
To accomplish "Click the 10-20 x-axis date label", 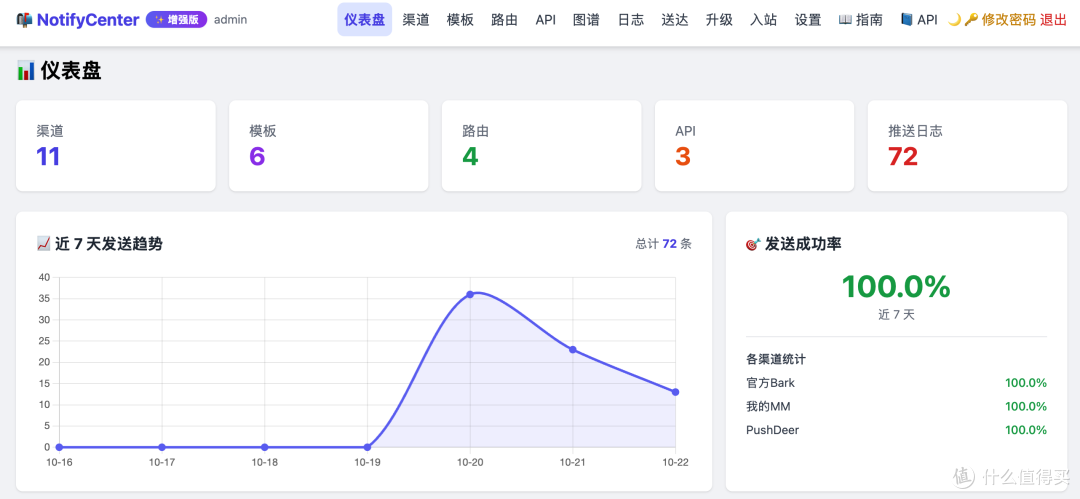I will tap(470, 462).
